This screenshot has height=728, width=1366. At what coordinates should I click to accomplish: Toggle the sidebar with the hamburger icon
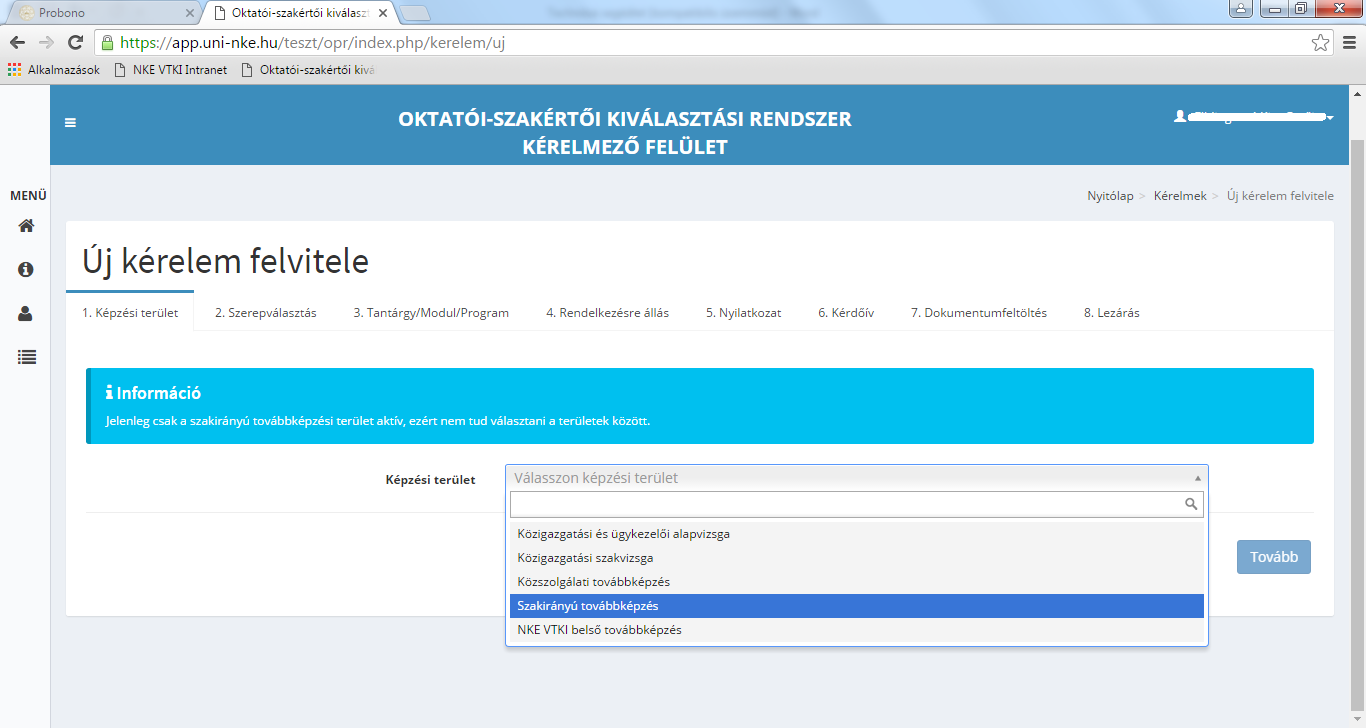tap(70, 123)
